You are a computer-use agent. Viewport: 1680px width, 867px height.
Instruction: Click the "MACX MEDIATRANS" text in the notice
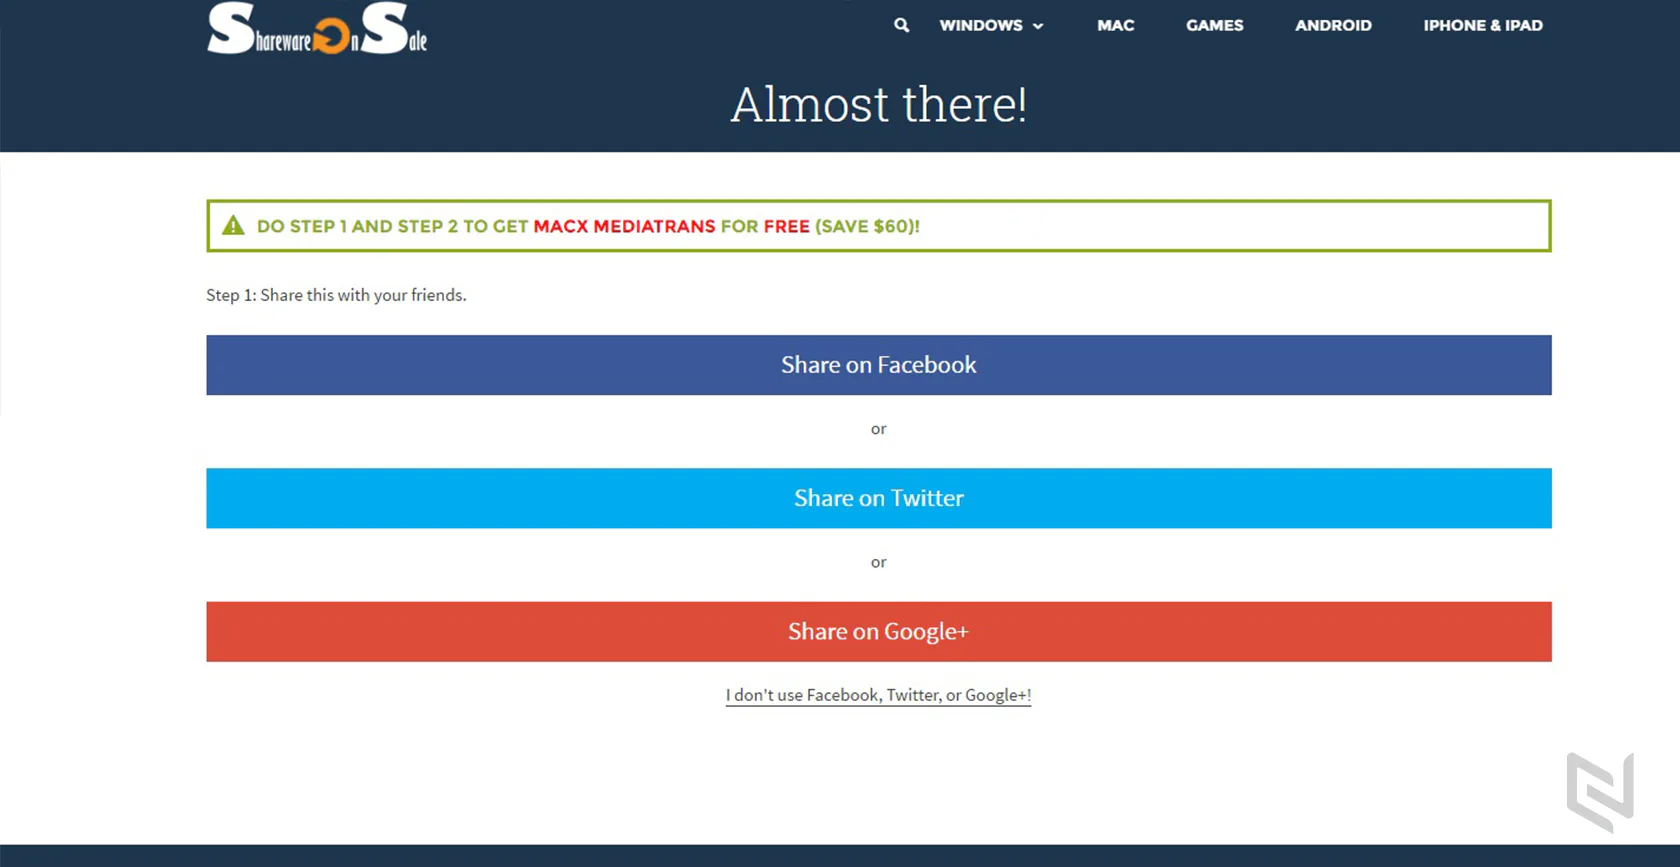[624, 226]
